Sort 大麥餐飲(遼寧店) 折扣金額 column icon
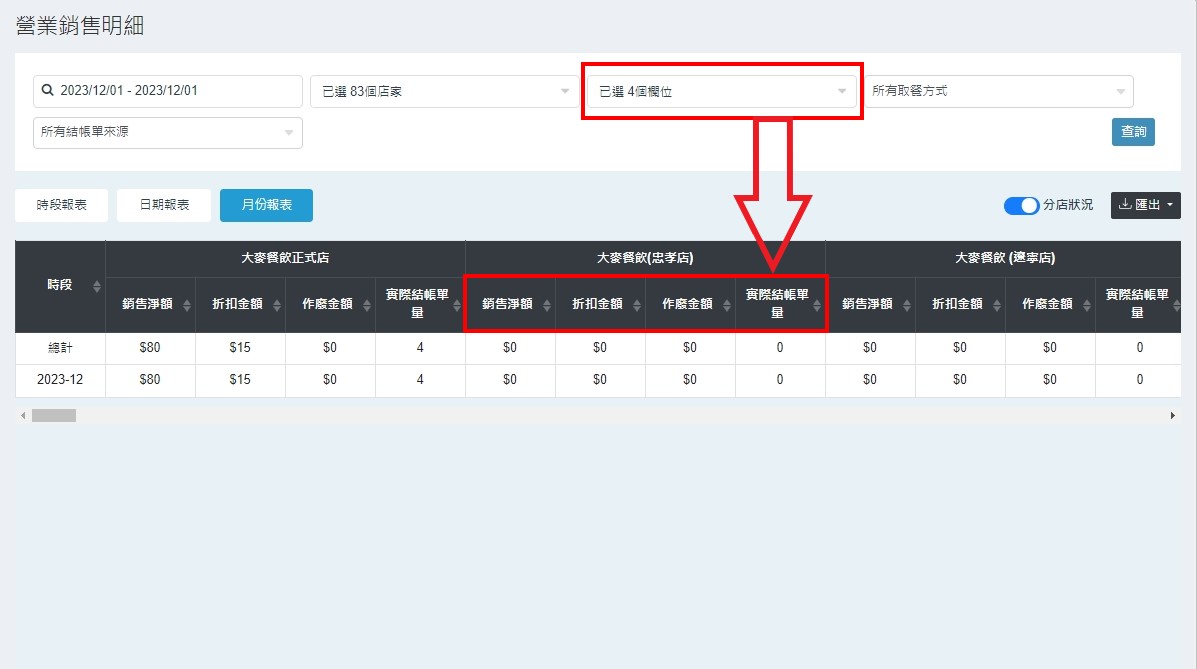This screenshot has height=669, width=1197. [x=997, y=306]
